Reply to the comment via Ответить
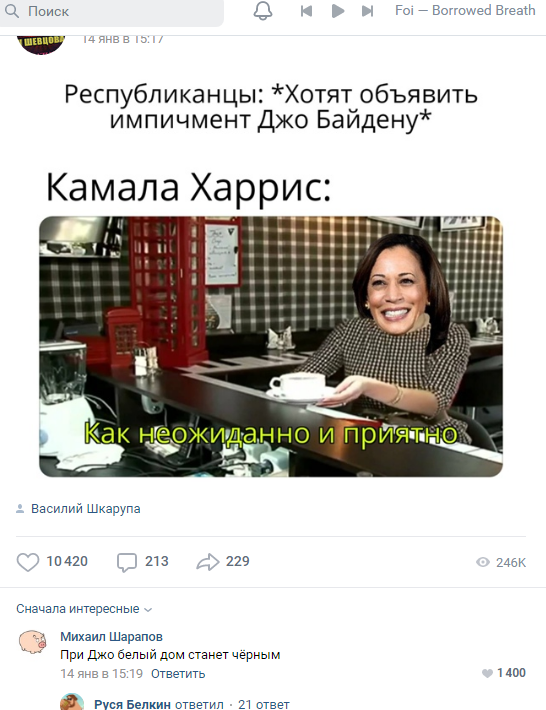Screen dimensions: 546x710 click(178, 673)
